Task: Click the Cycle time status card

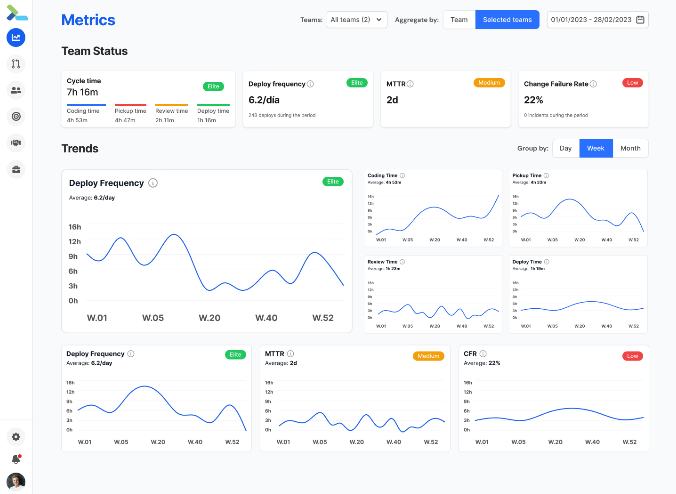Action: 148,98
